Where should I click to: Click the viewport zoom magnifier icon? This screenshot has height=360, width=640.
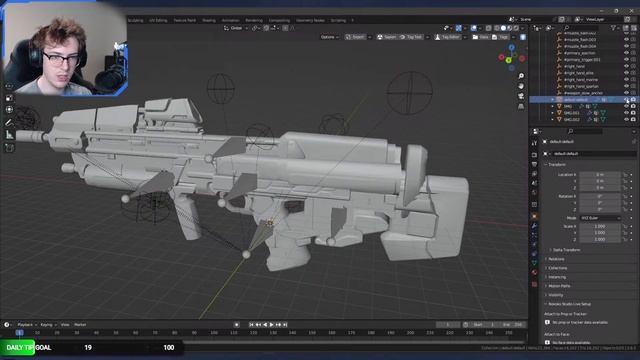(x=521, y=76)
